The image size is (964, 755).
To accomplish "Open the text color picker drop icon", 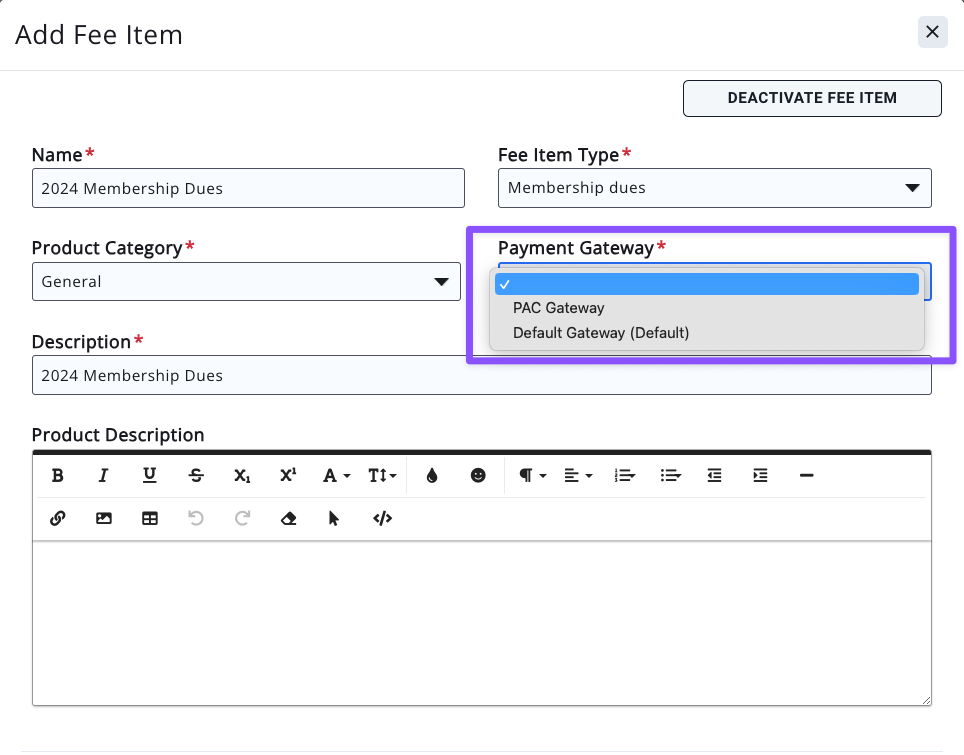I will coord(432,476).
